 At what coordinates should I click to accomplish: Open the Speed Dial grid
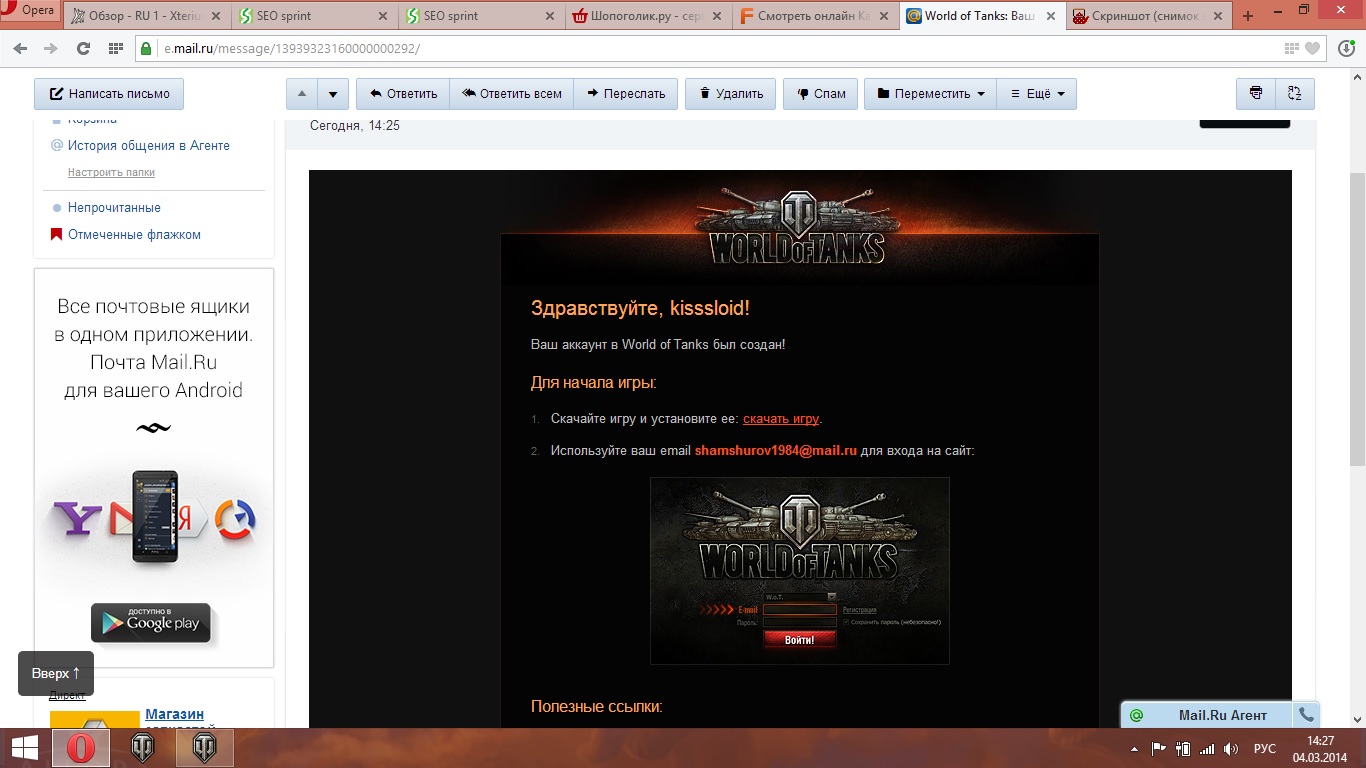point(115,48)
